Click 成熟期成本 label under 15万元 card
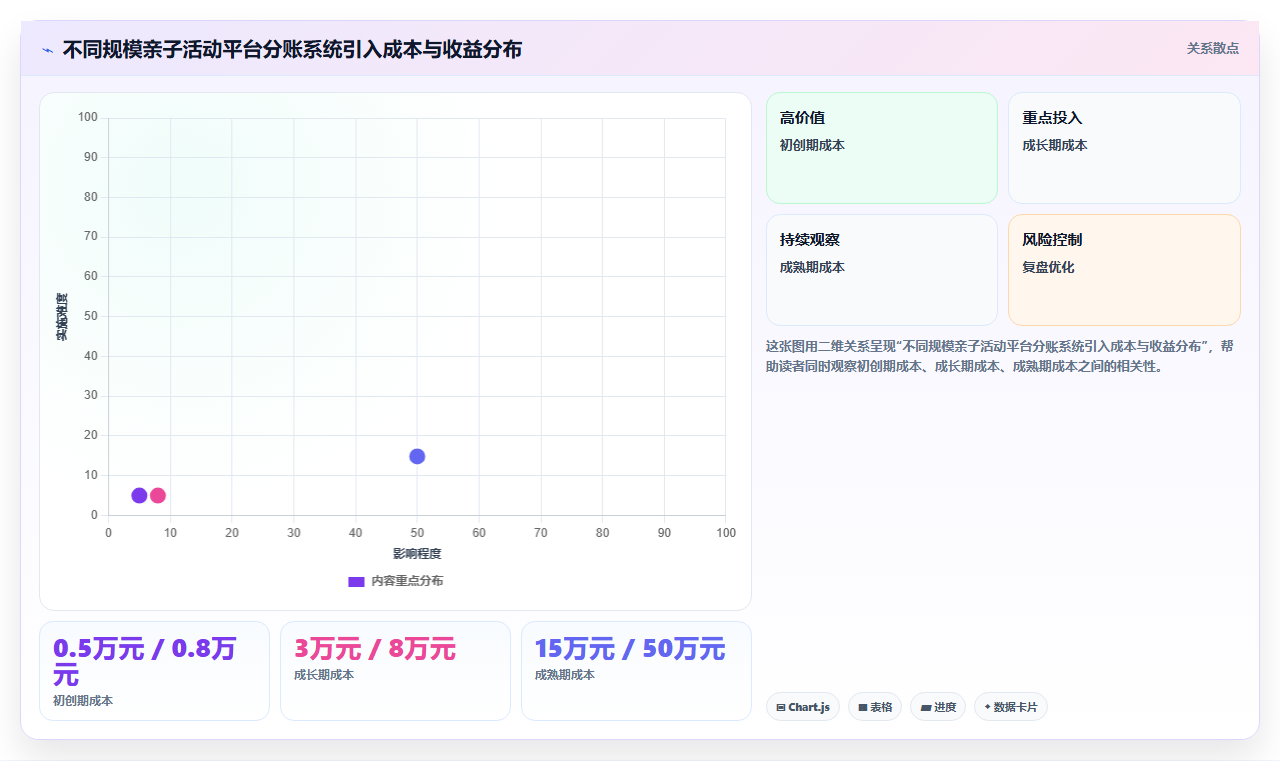1280x761 pixels. [x=565, y=675]
